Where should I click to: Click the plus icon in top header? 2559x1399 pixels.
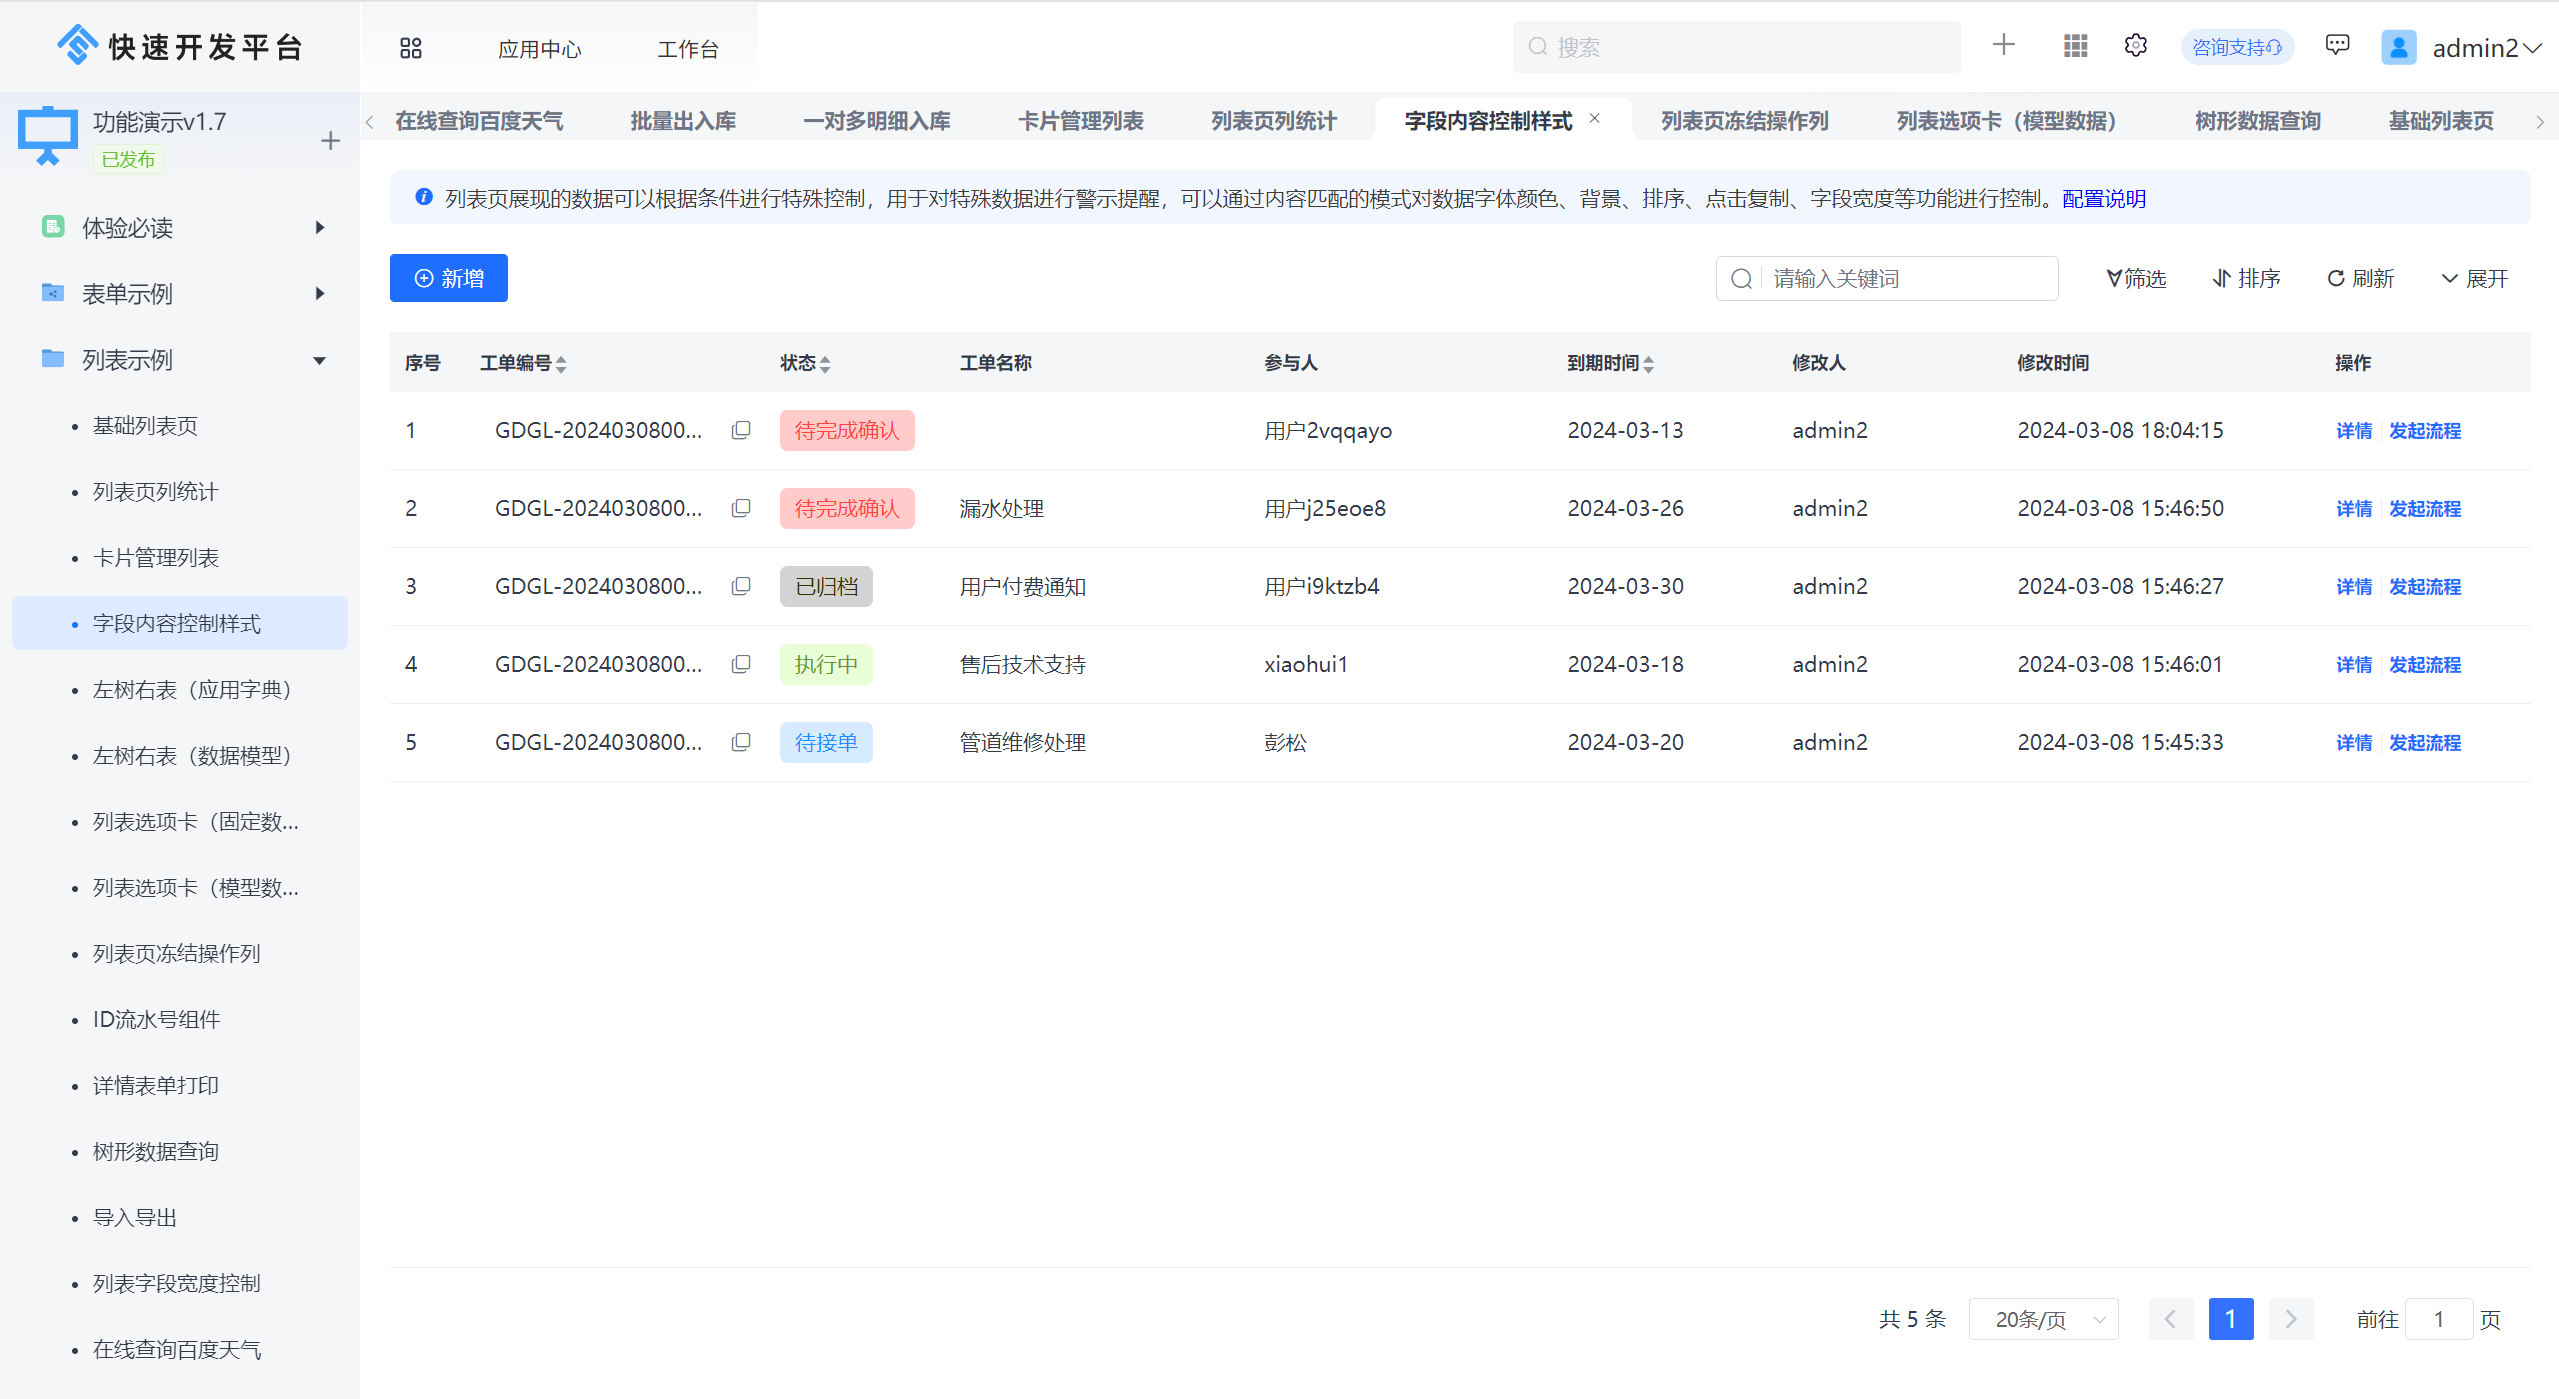(x=2003, y=45)
